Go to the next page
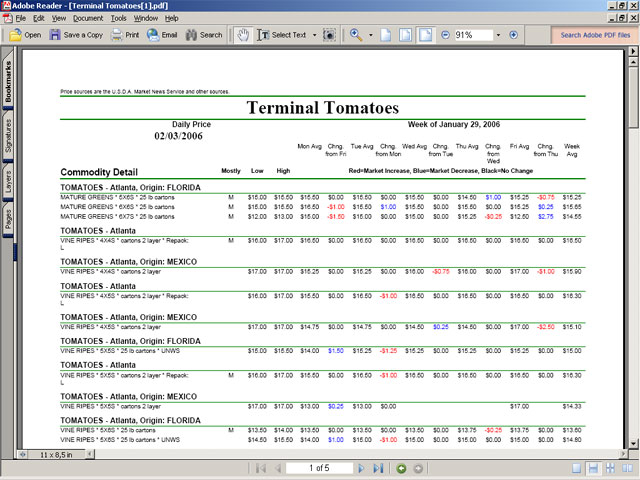 coord(361,468)
